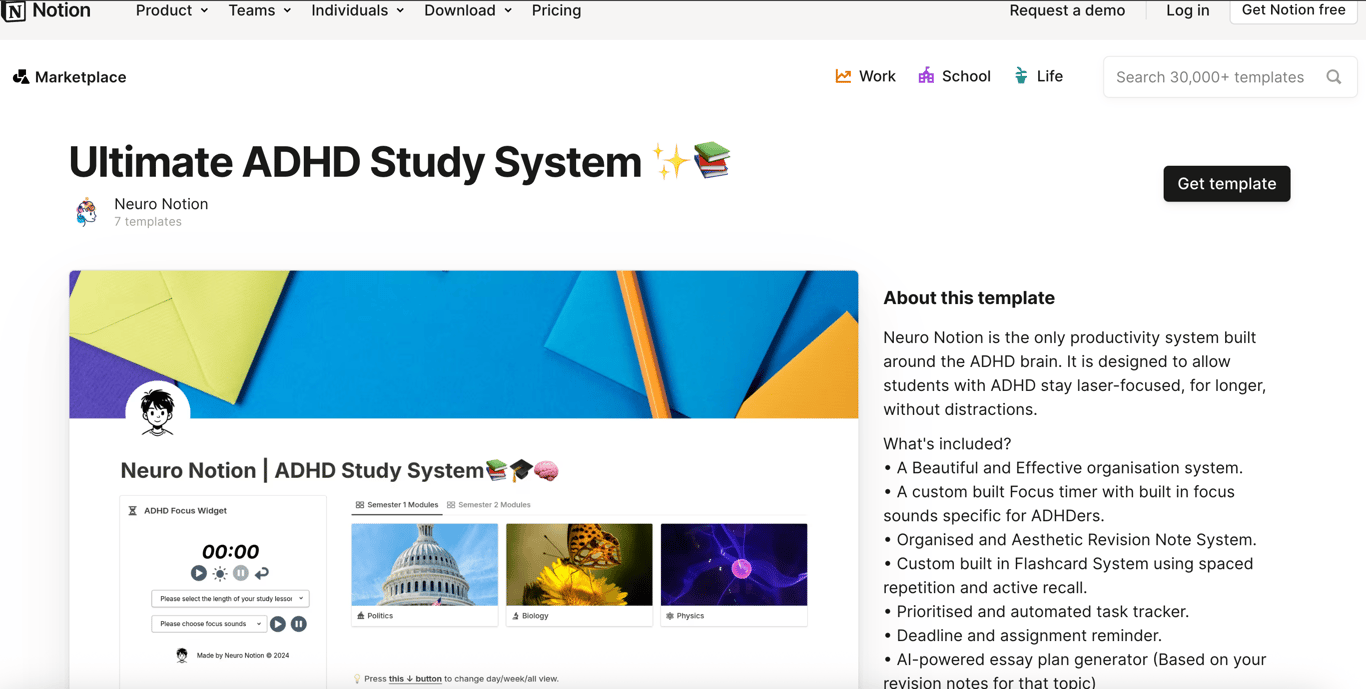
Task: Open the focus sounds dropdown
Action: point(208,624)
